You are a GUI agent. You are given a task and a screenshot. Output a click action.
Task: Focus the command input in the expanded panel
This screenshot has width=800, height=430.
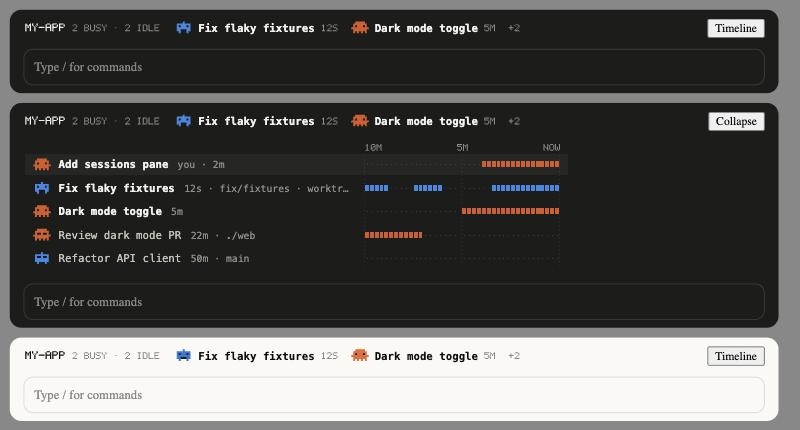click(x=394, y=302)
